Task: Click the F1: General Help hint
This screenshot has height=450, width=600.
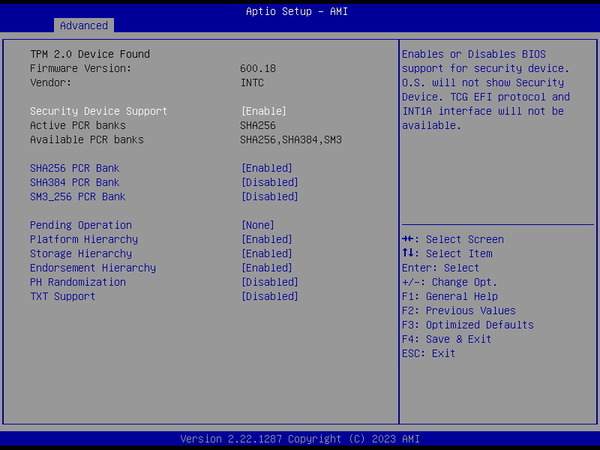Action: 450,296
